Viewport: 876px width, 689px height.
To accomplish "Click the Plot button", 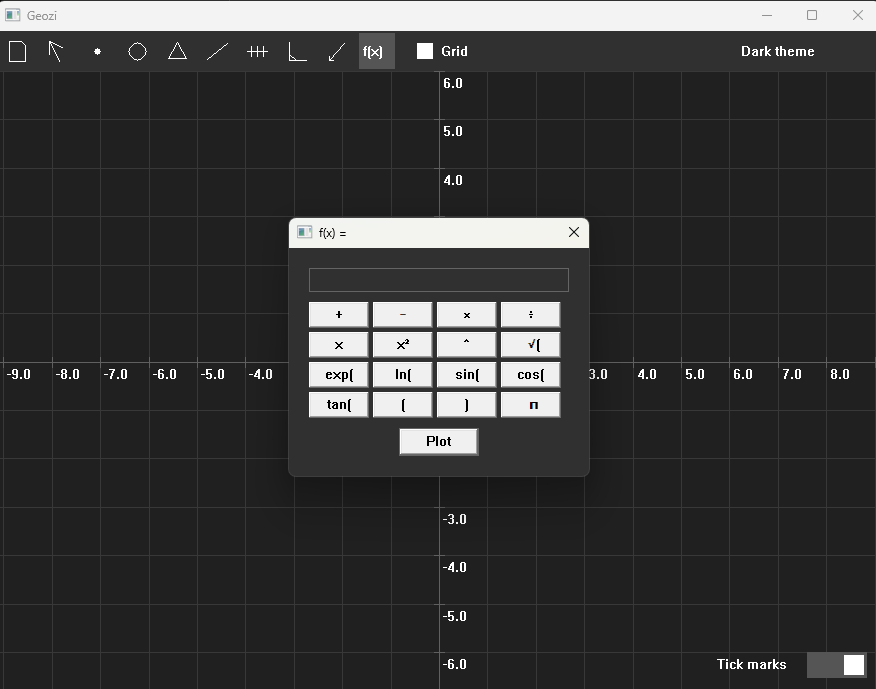I will (x=439, y=441).
